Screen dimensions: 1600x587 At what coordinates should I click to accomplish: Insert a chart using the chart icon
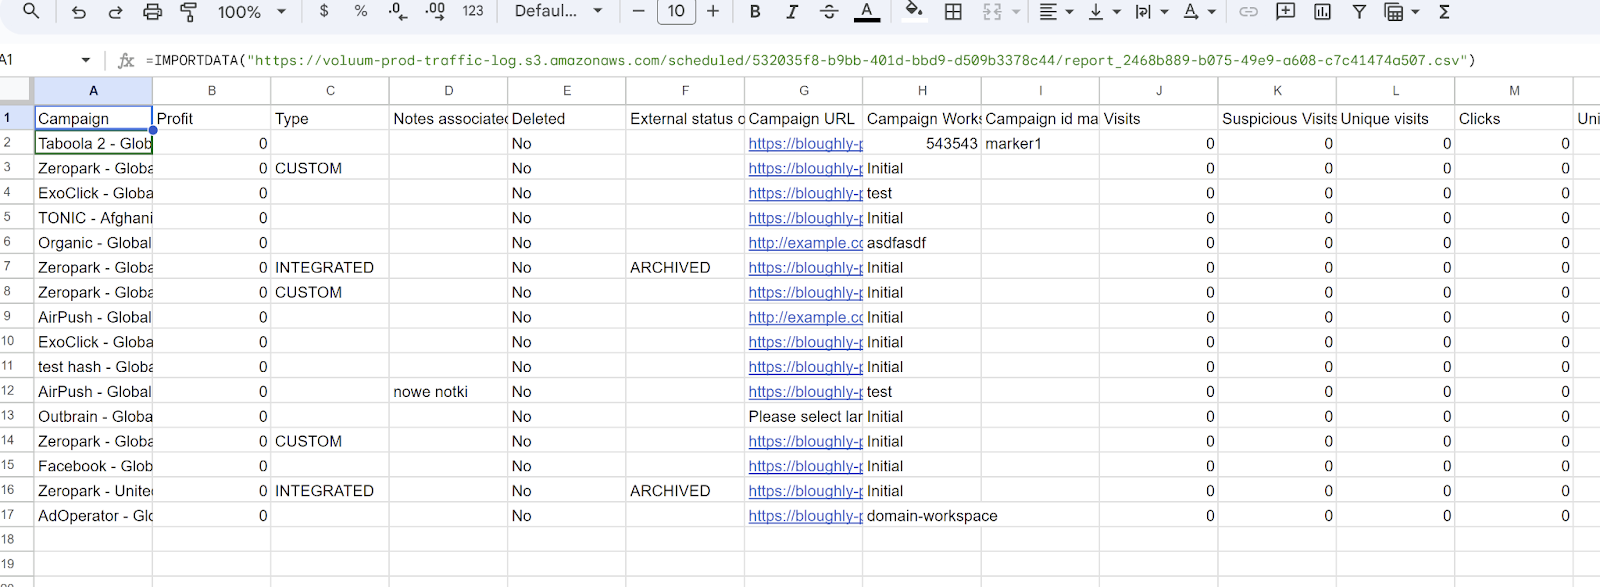(1322, 12)
